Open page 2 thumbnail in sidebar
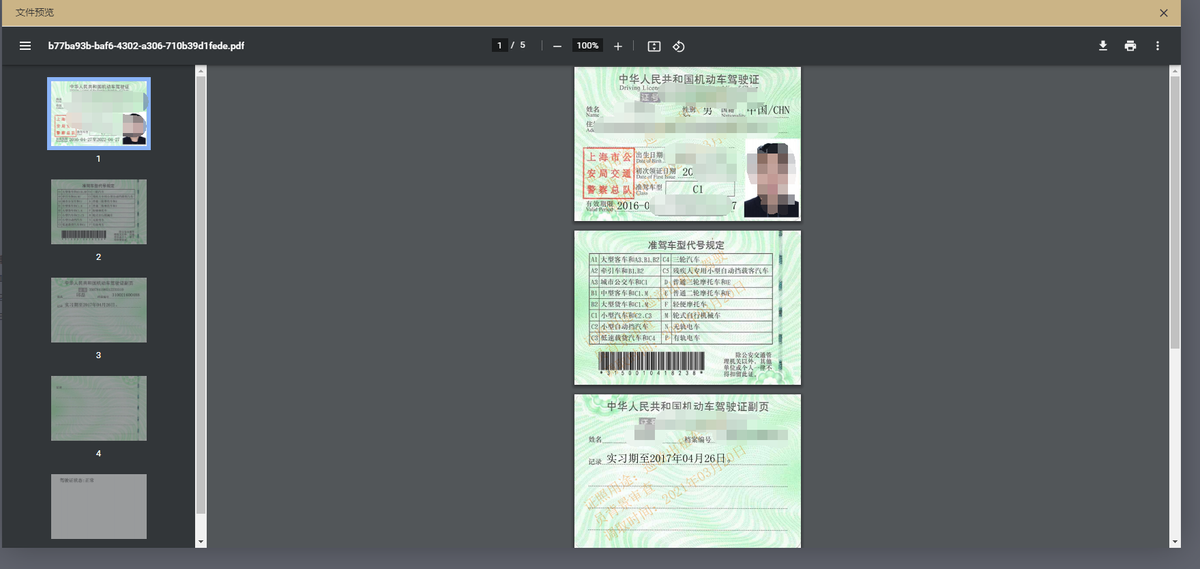 [99, 212]
